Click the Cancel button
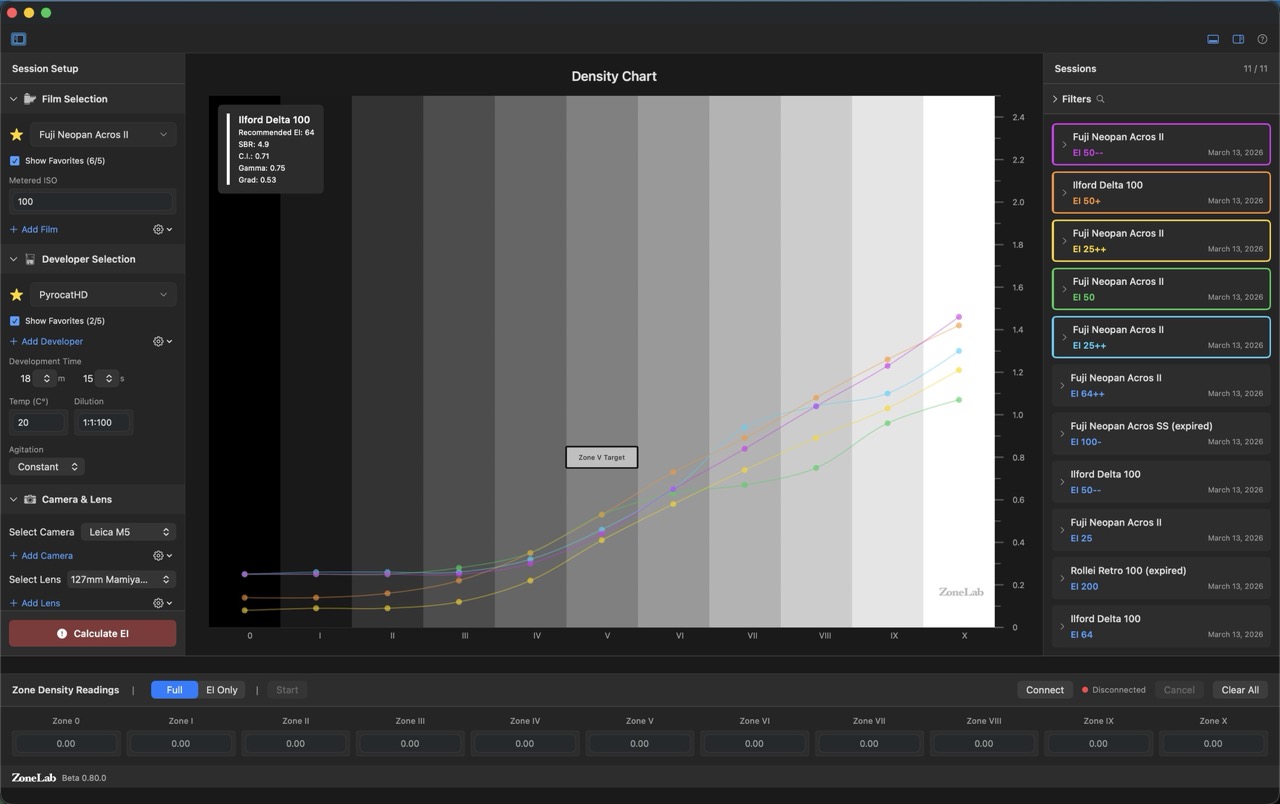1280x804 pixels. (x=1179, y=690)
